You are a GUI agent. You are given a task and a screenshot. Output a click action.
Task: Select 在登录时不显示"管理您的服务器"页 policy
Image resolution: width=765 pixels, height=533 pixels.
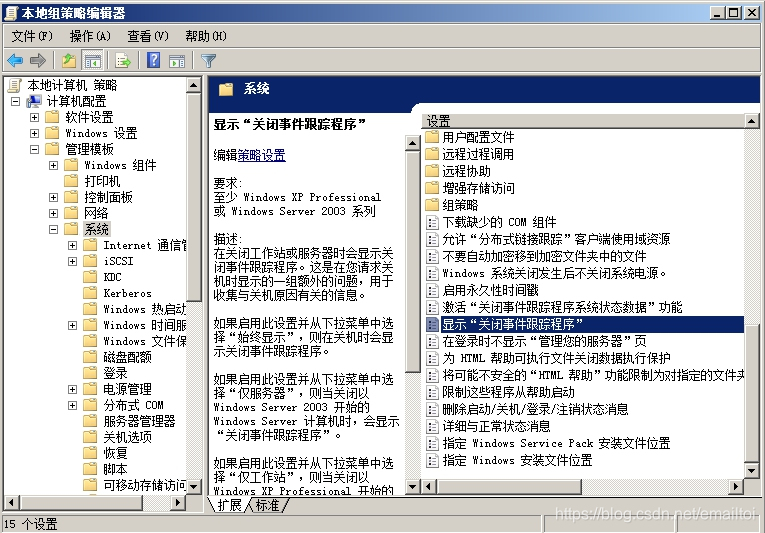[x=544, y=341]
